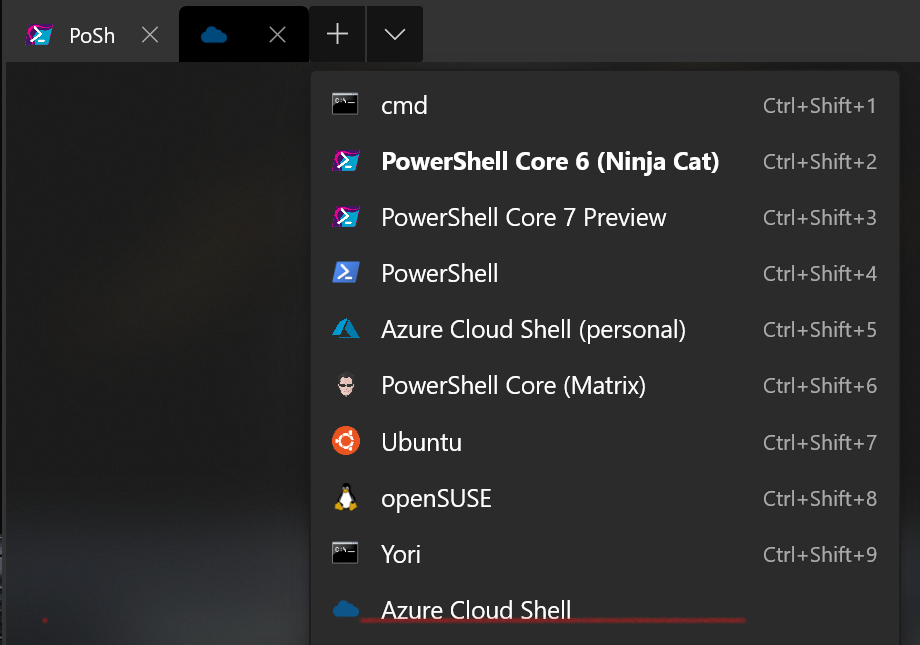The image size is (920, 645).
Task: Select the Azure Cloud Shell entry at the bottom
Action: 476,610
